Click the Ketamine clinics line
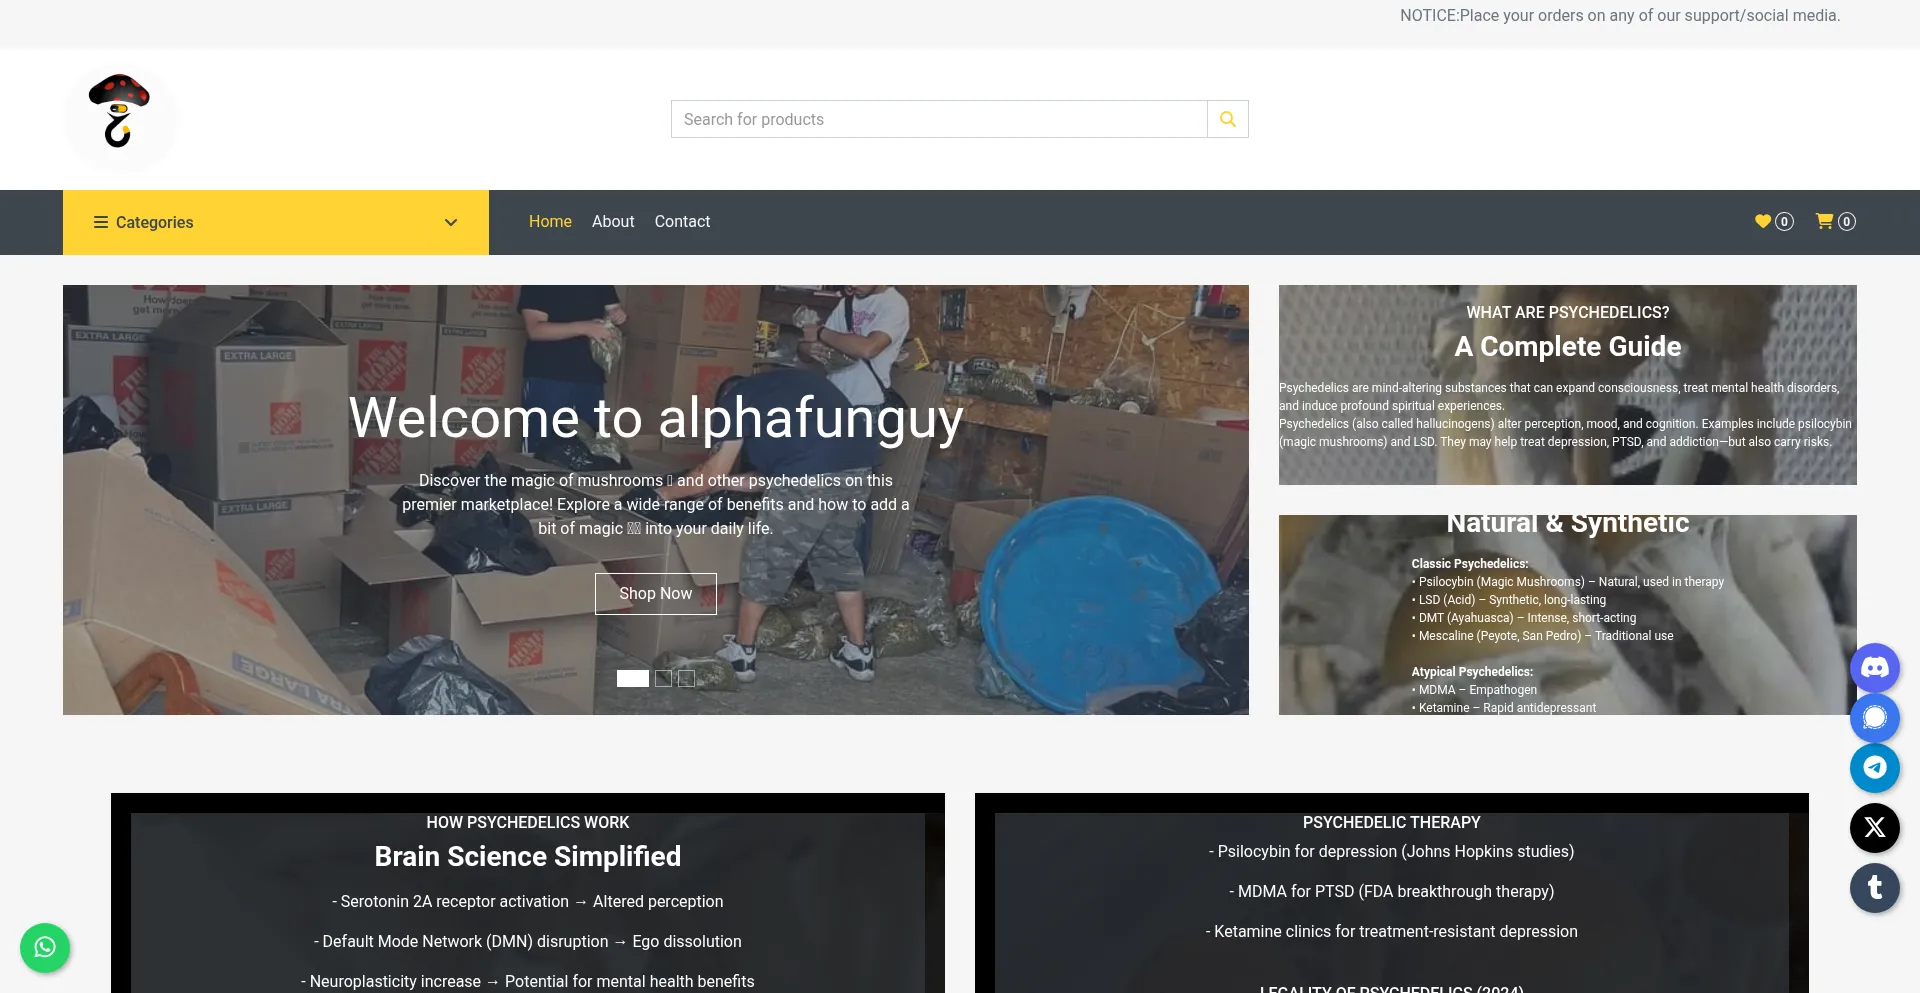 click(x=1392, y=932)
